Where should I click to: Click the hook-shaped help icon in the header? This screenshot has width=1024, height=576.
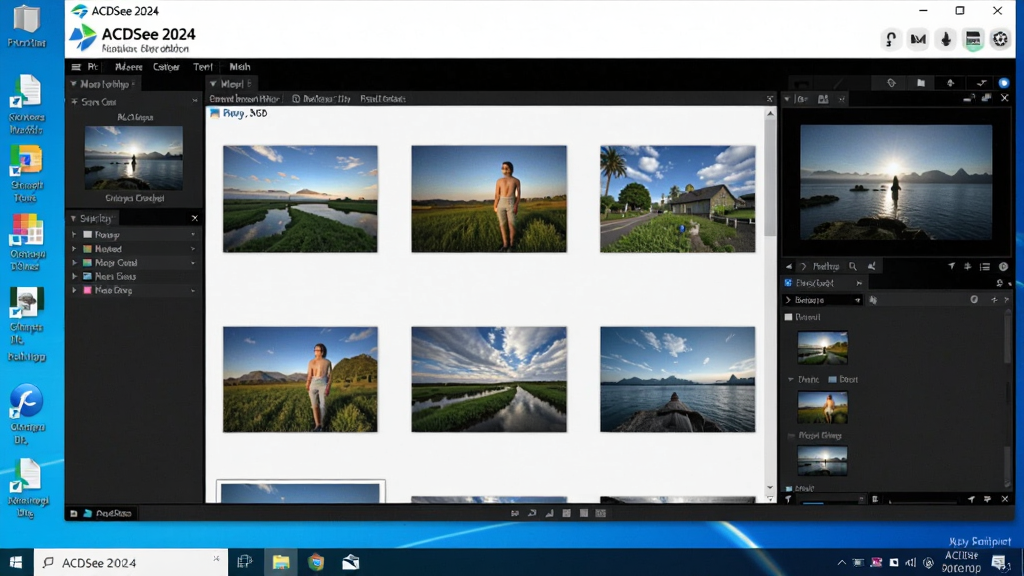pos(891,39)
